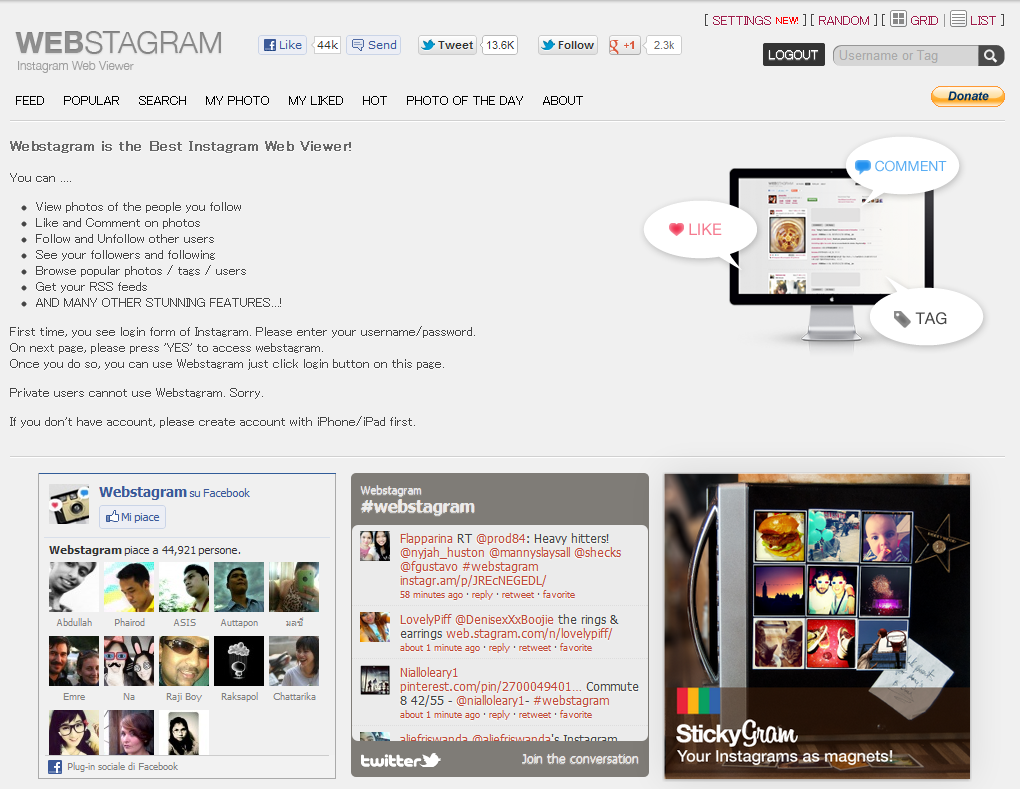Retweet Flapparina's tweet
The height and width of the screenshot is (789, 1020).
click(x=518, y=595)
